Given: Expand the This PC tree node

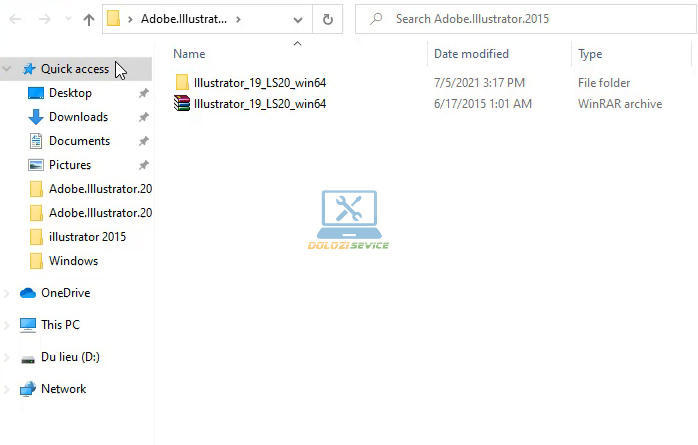Looking at the screenshot, I should coord(9,325).
